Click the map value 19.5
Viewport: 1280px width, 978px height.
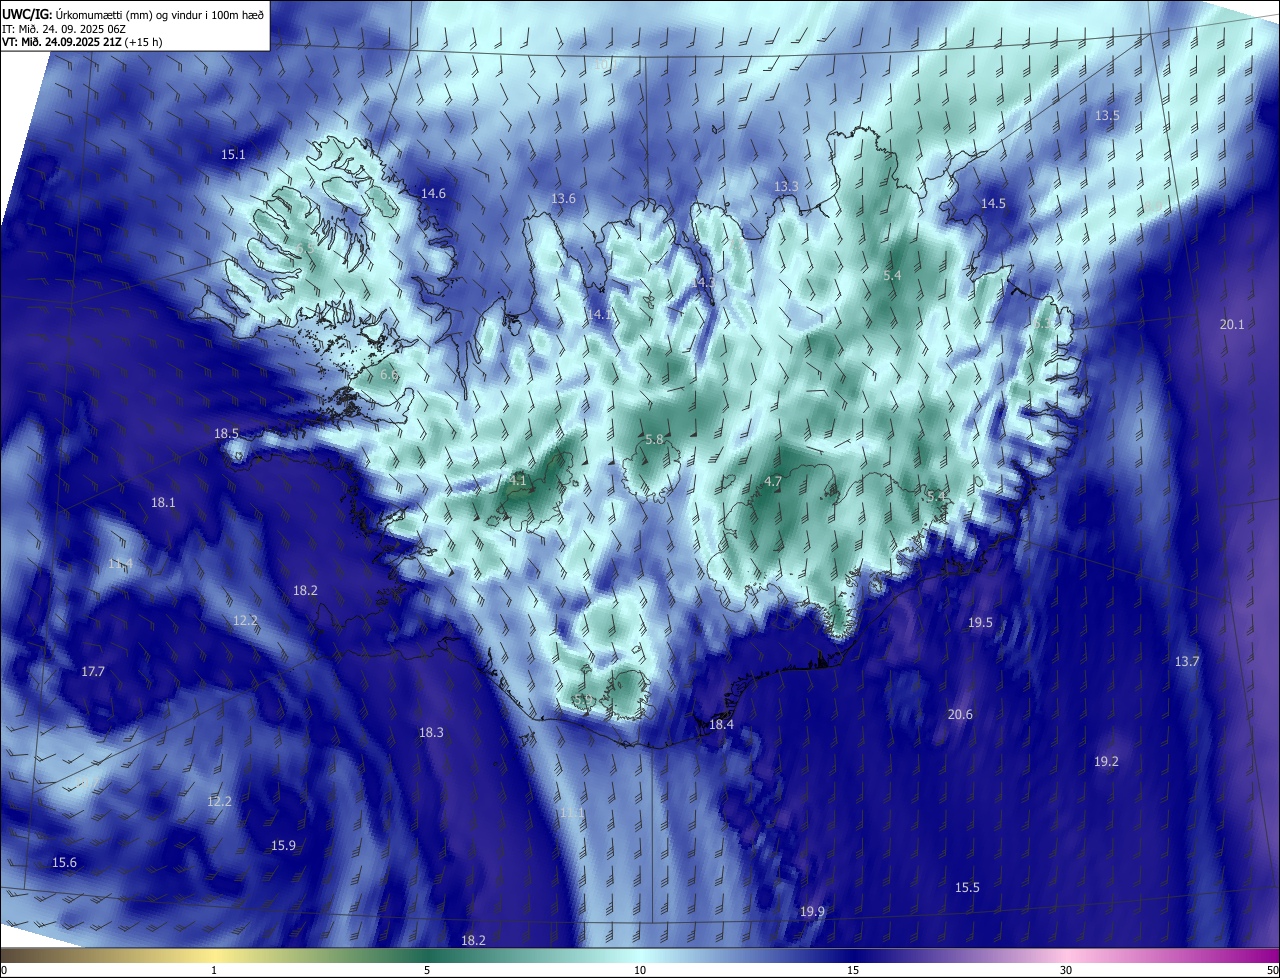980,622
